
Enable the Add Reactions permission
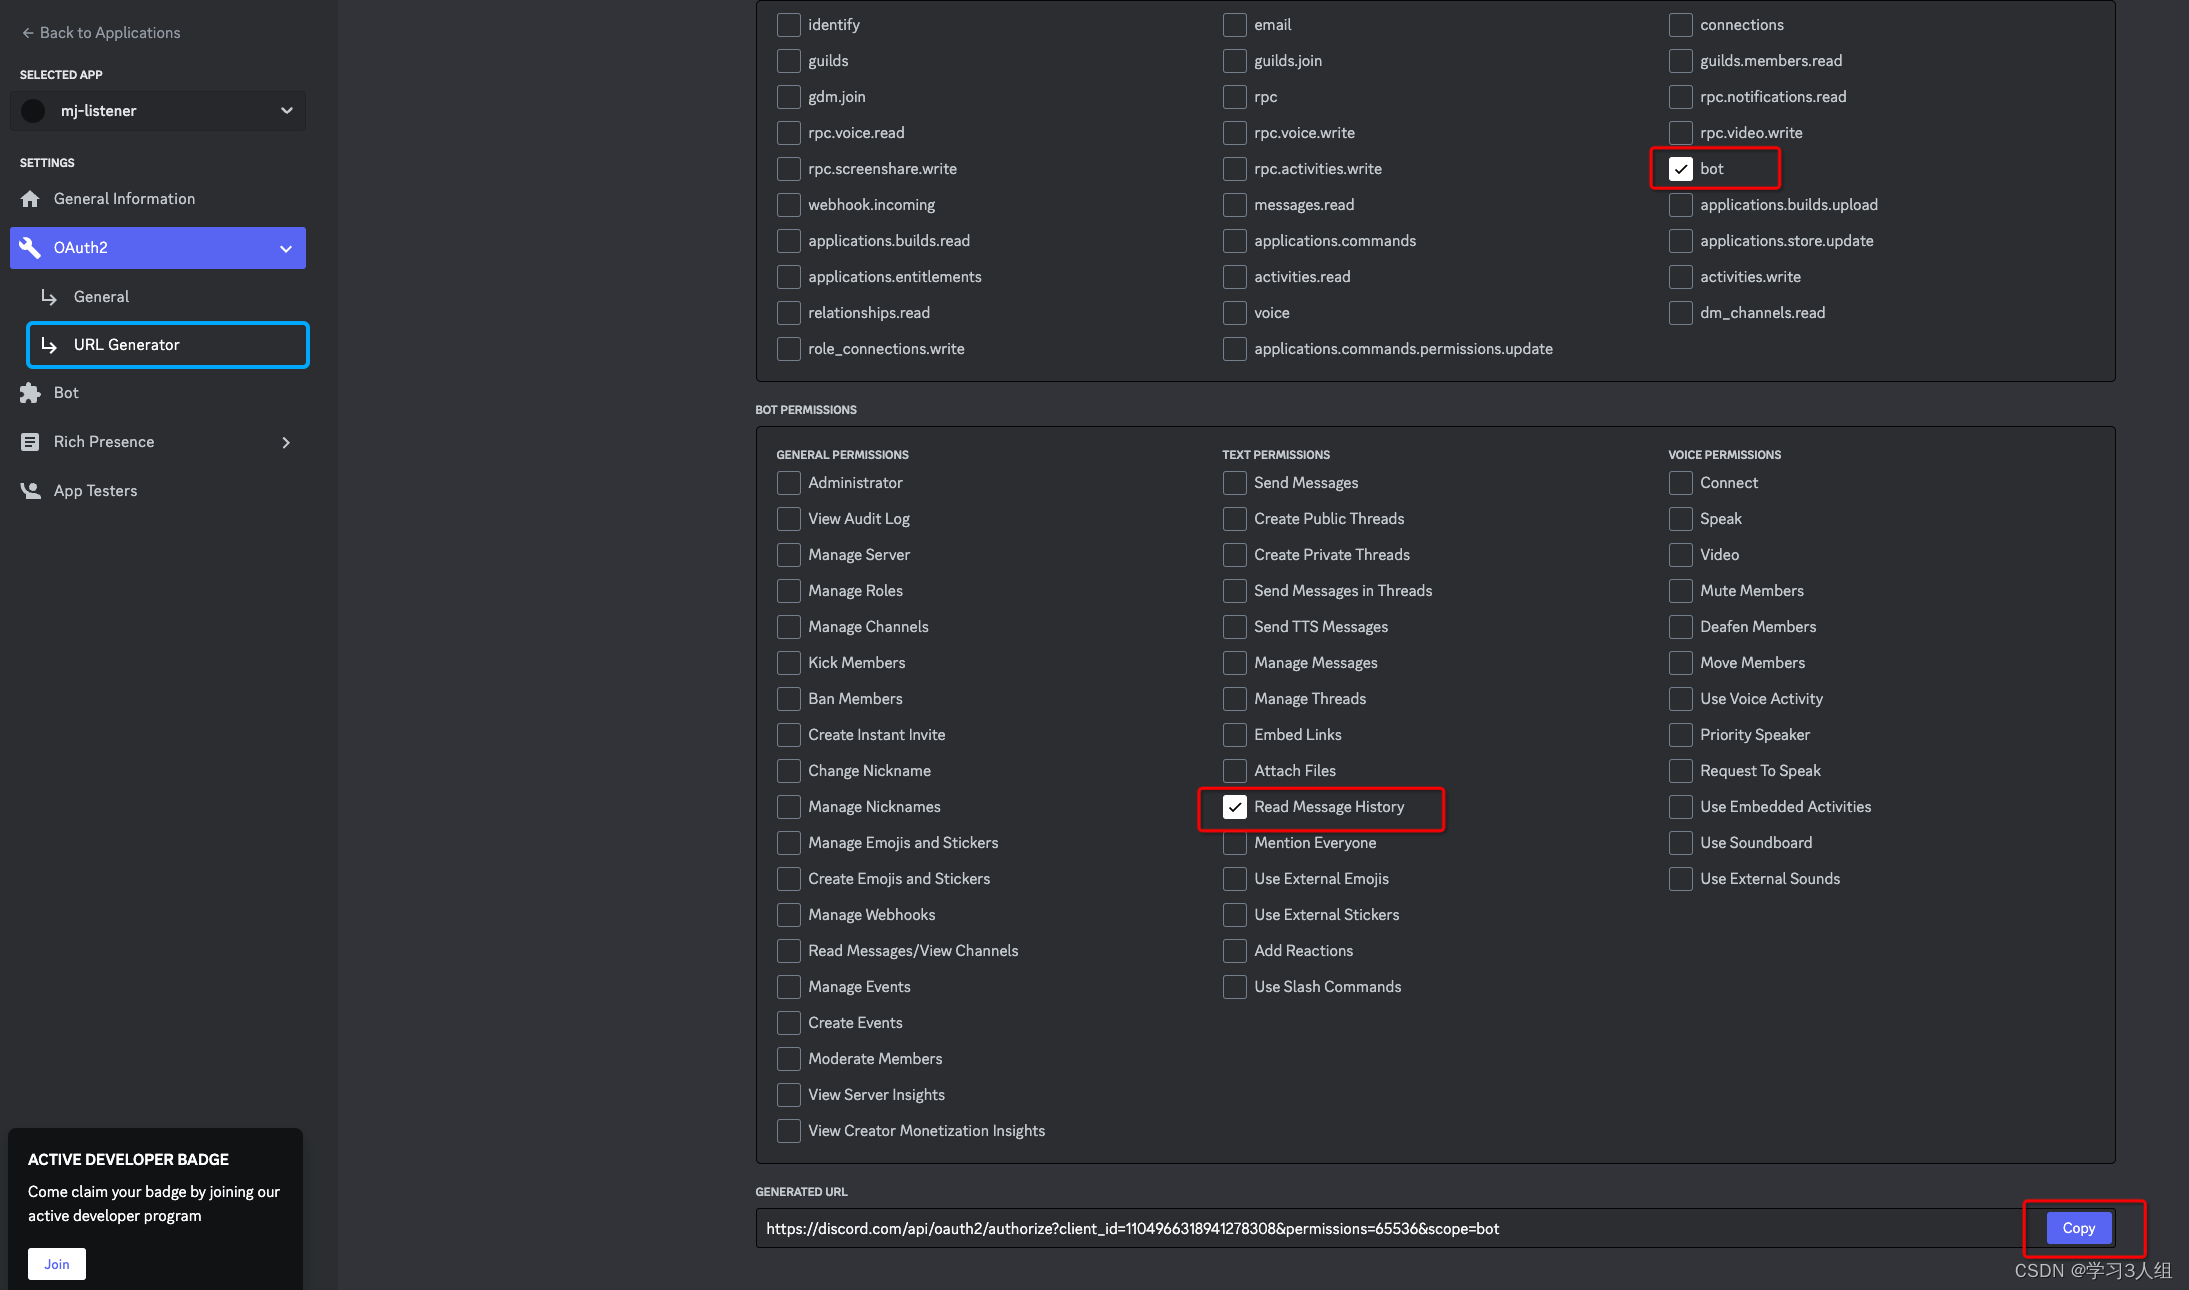(1234, 951)
